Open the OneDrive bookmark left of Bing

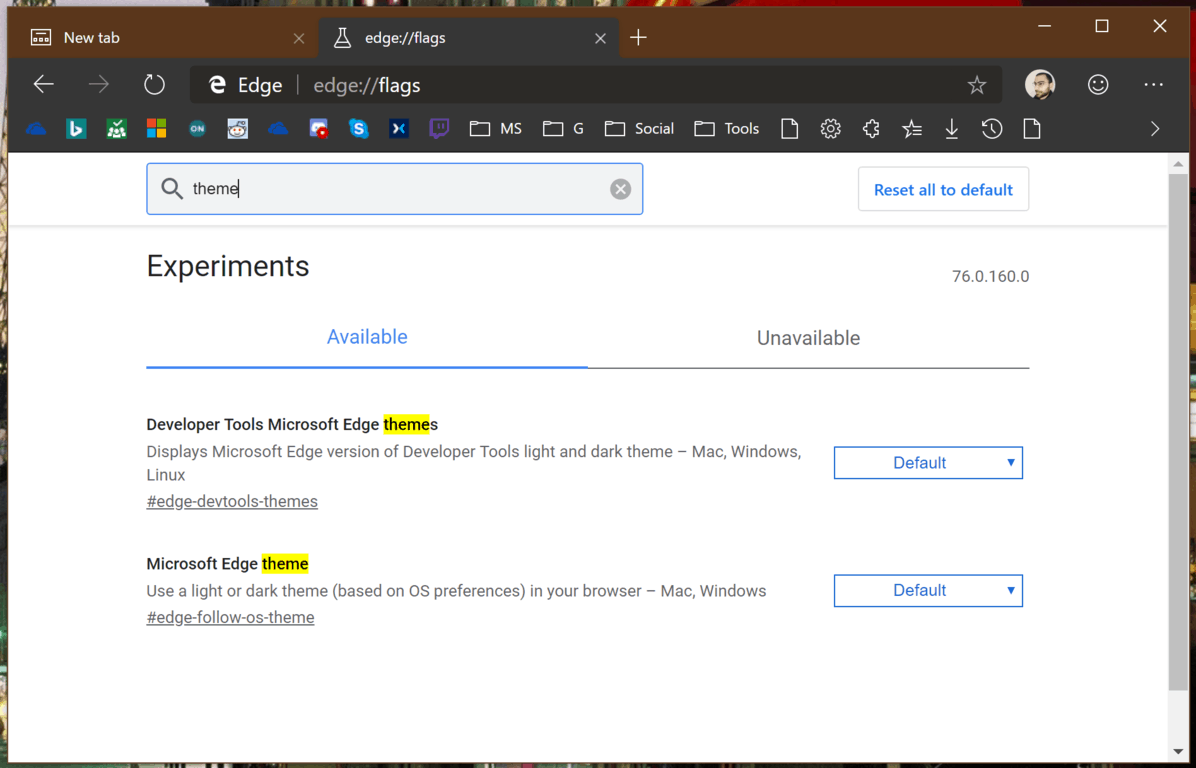(36, 129)
